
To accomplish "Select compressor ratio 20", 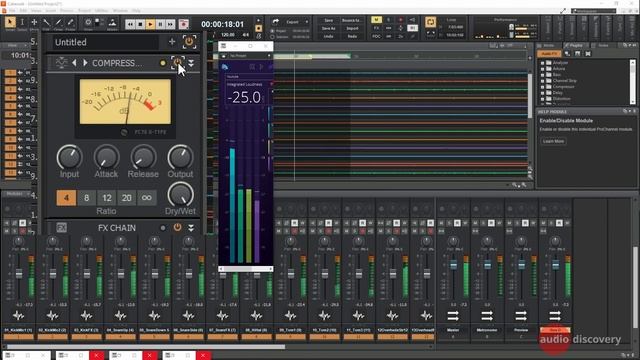I will (x=127, y=198).
